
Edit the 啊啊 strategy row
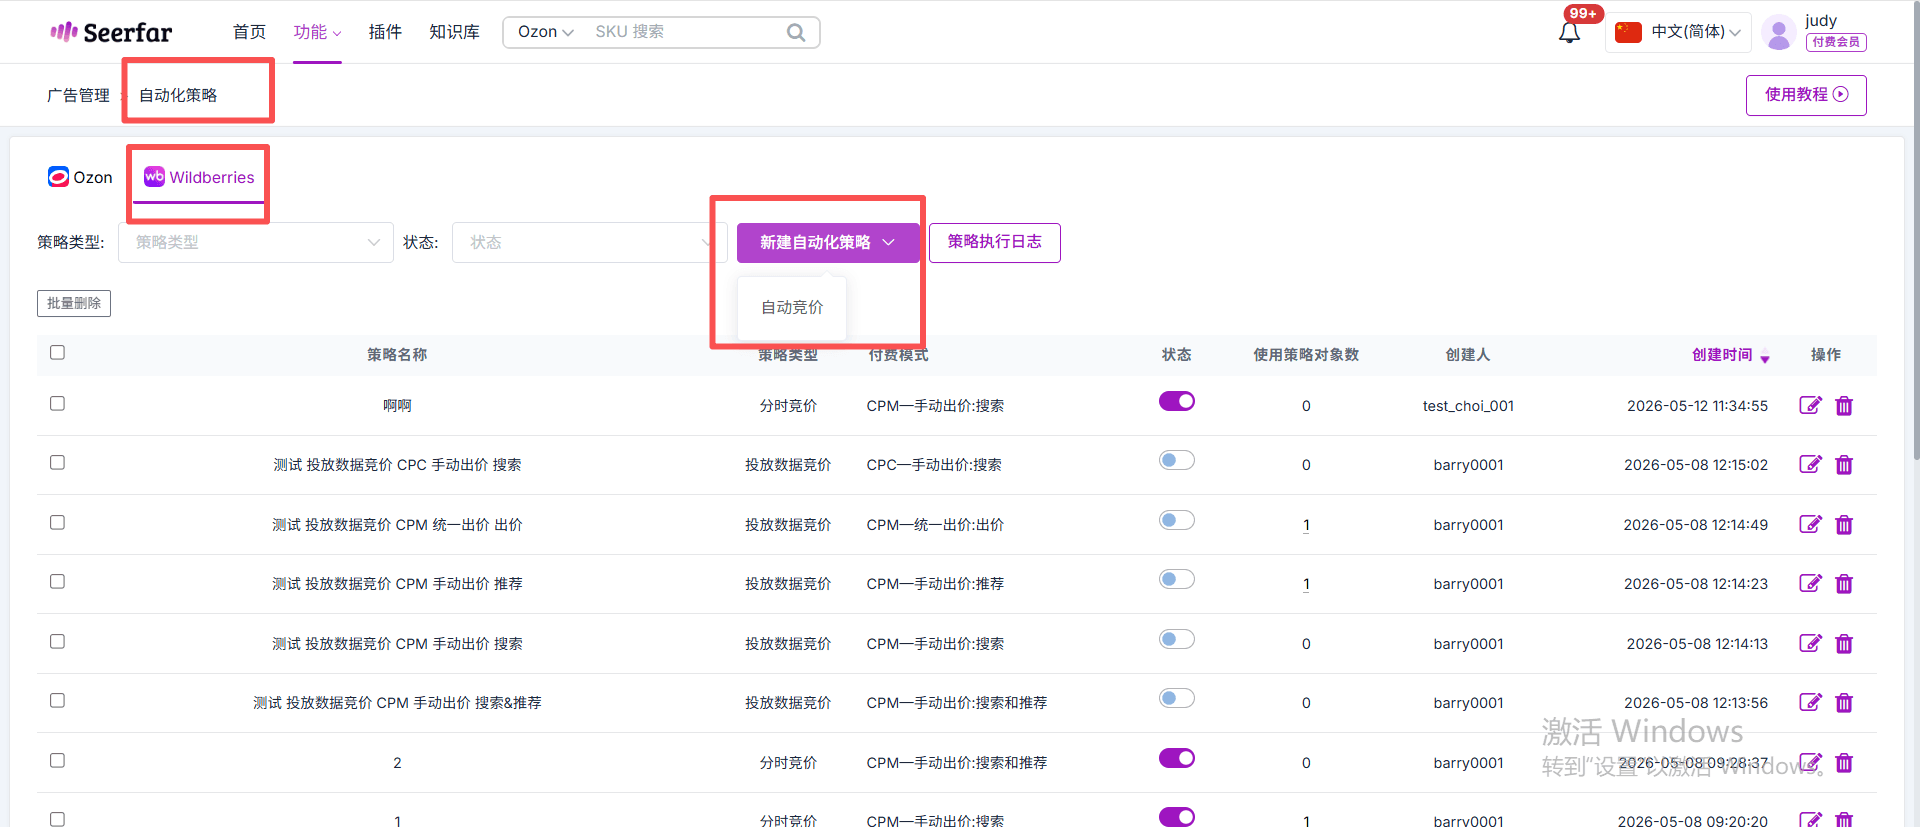[x=1810, y=405]
